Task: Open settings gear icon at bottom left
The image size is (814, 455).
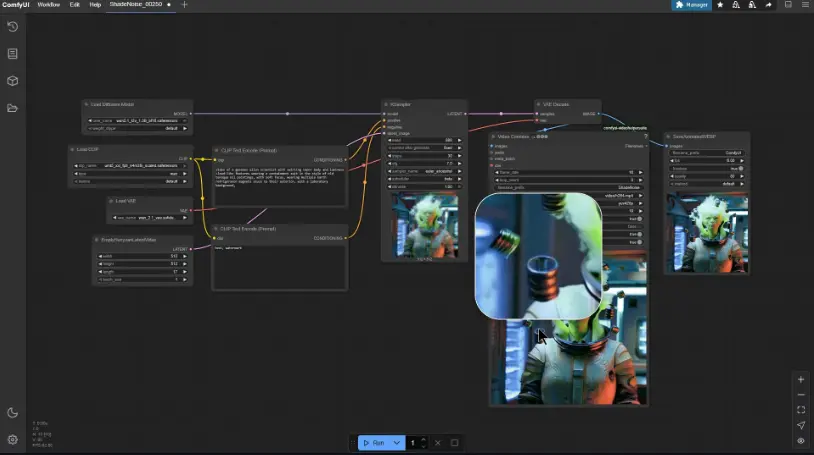Action: 12,439
